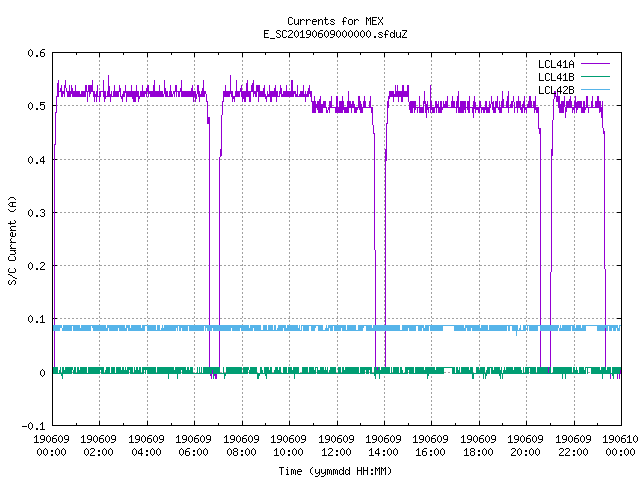
Task: Click the purple LCL41A legend line sample
Action: 595,64
